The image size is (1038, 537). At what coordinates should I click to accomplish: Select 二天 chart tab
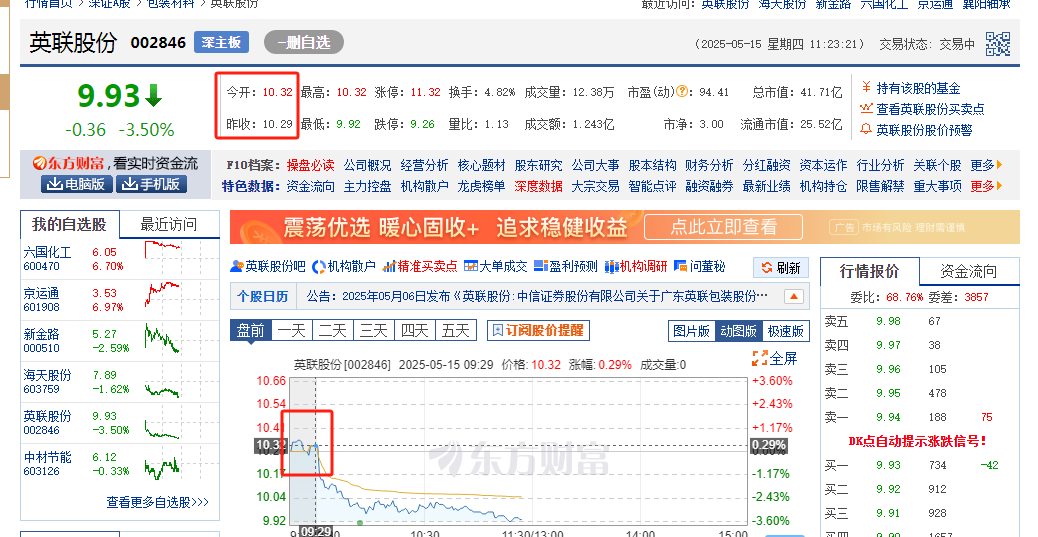[x=332, y=330]
